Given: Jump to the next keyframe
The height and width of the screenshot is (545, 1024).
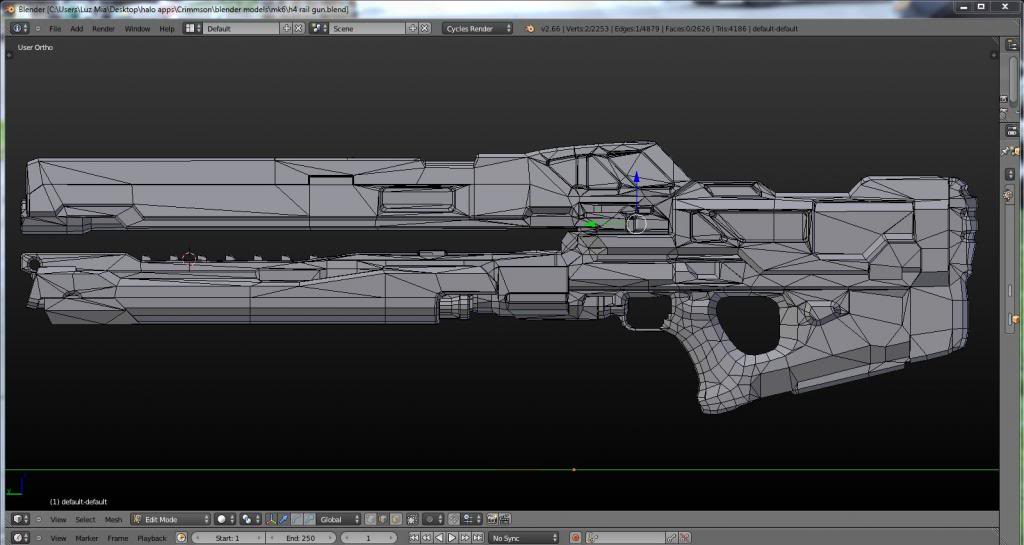Looking at the screenshot, I should [465, 538].
